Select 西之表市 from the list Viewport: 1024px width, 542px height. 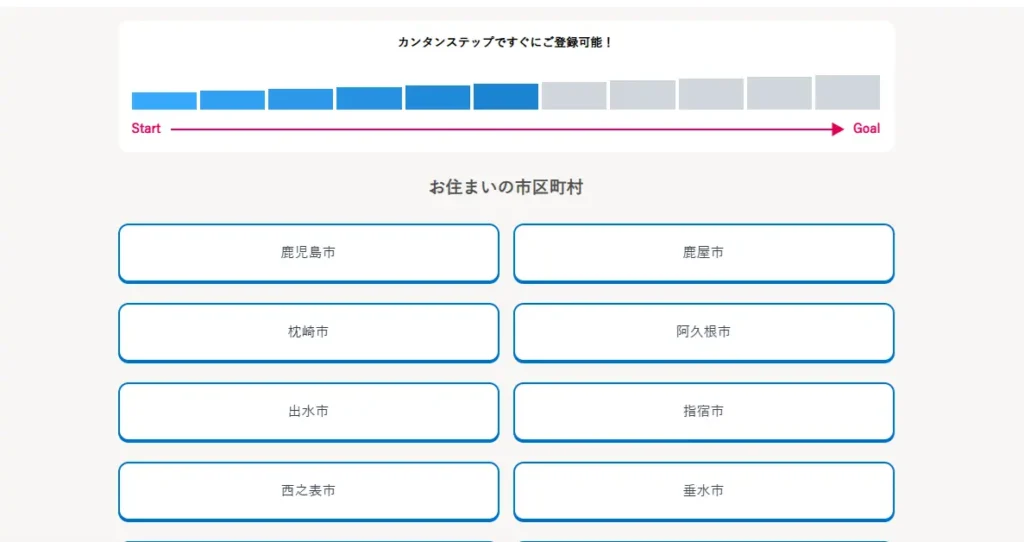pyautogui.click(x=308, y=491)
